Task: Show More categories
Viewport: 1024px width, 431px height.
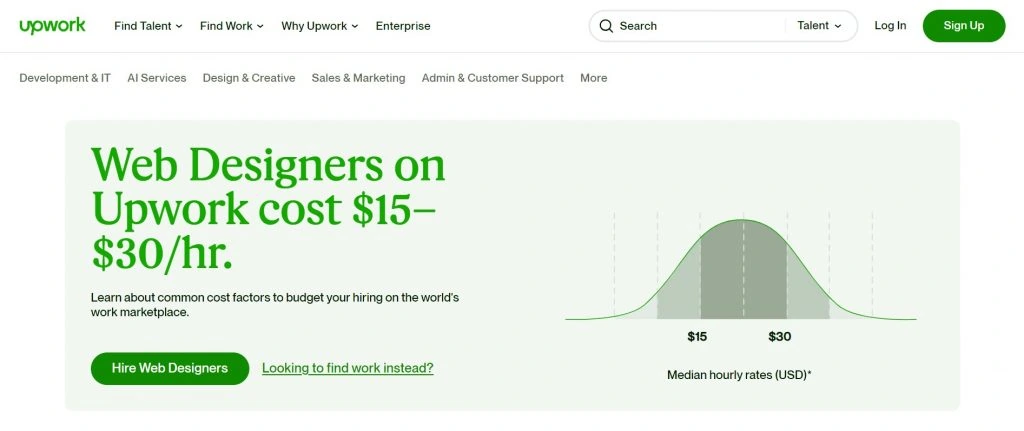Action: tap(593, 78)
